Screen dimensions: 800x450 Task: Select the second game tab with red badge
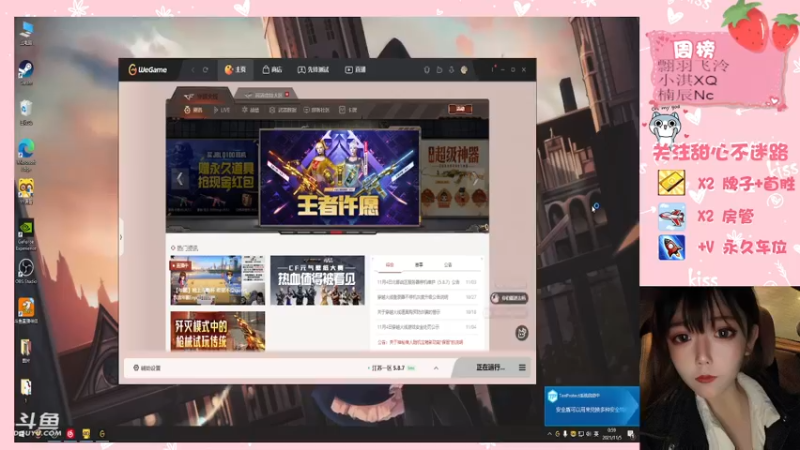(266, 95)
